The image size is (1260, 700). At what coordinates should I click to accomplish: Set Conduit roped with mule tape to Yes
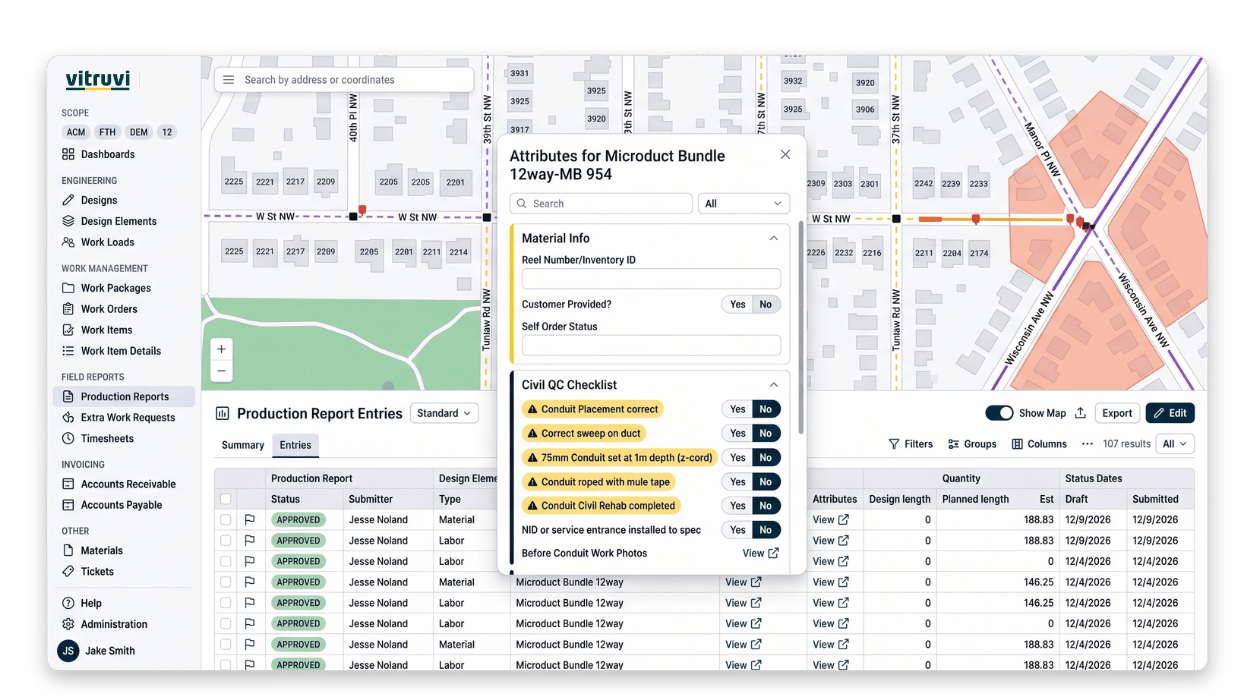737,481
